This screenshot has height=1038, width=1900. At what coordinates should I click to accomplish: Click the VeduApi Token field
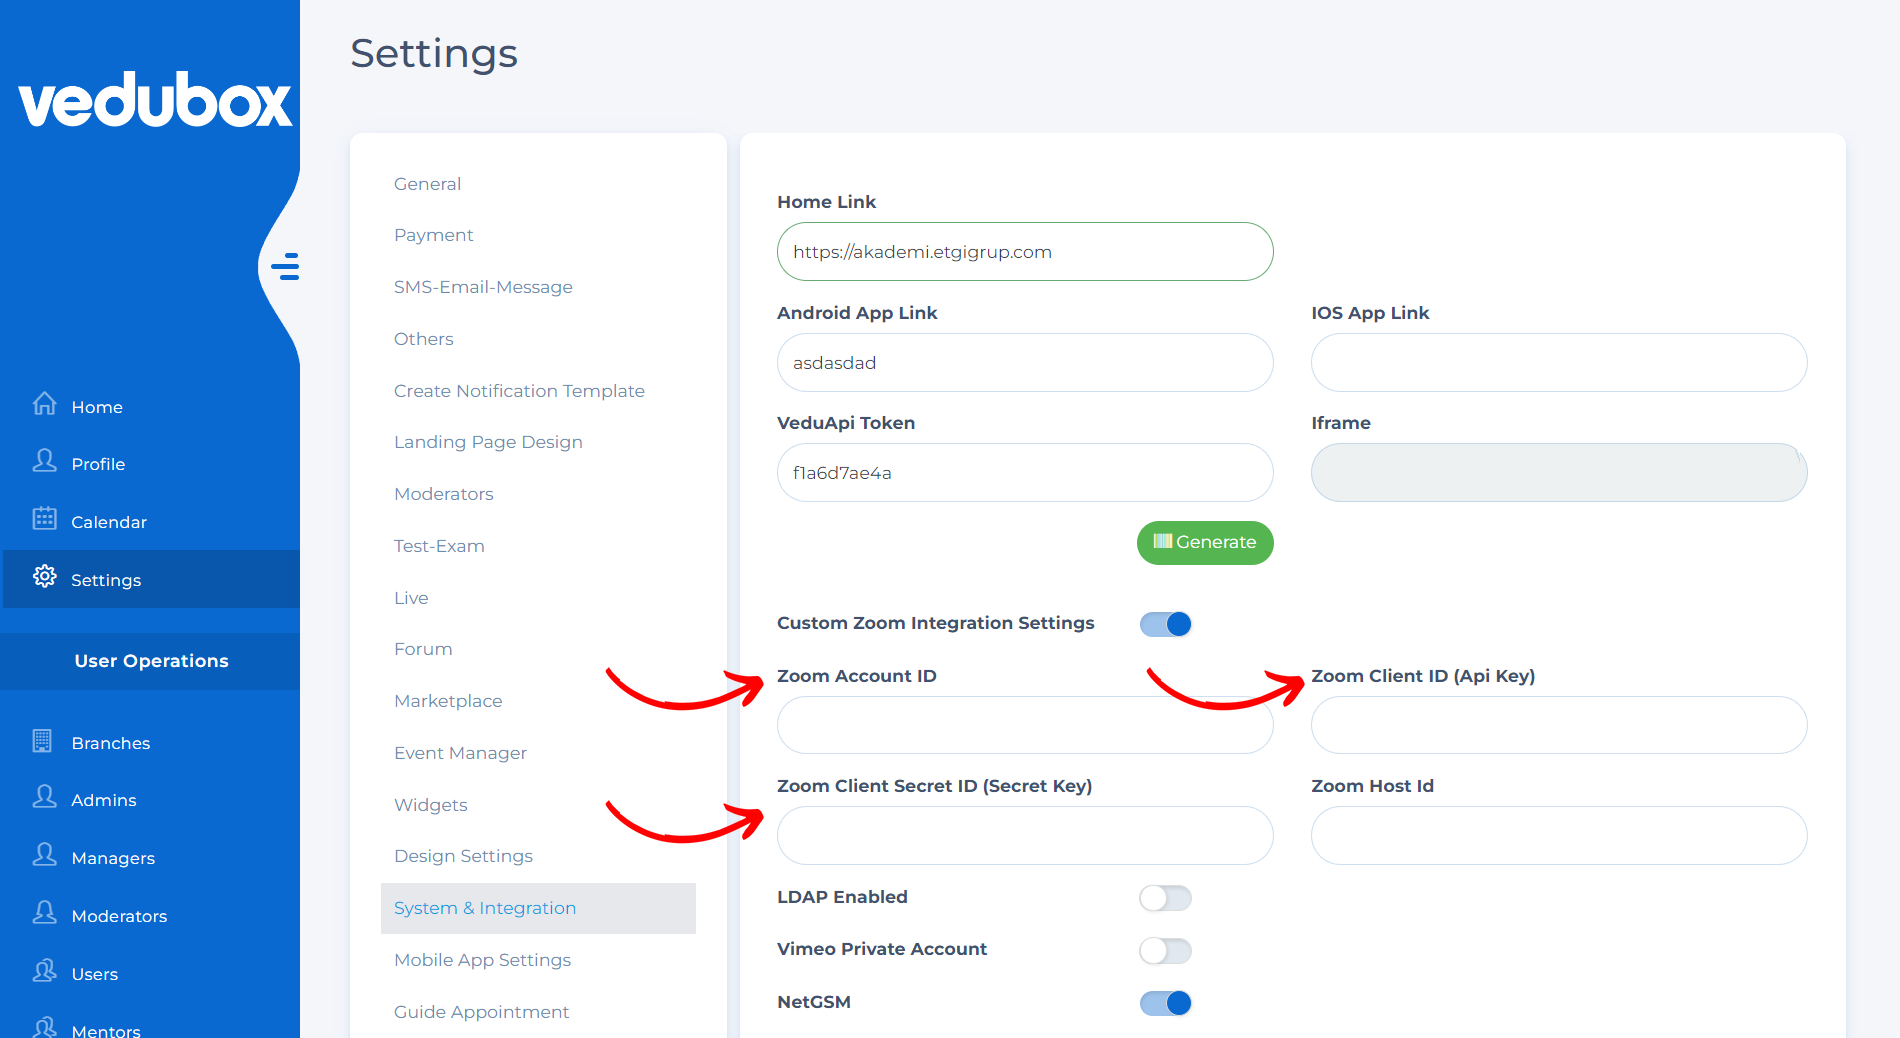click(1025, 473)
